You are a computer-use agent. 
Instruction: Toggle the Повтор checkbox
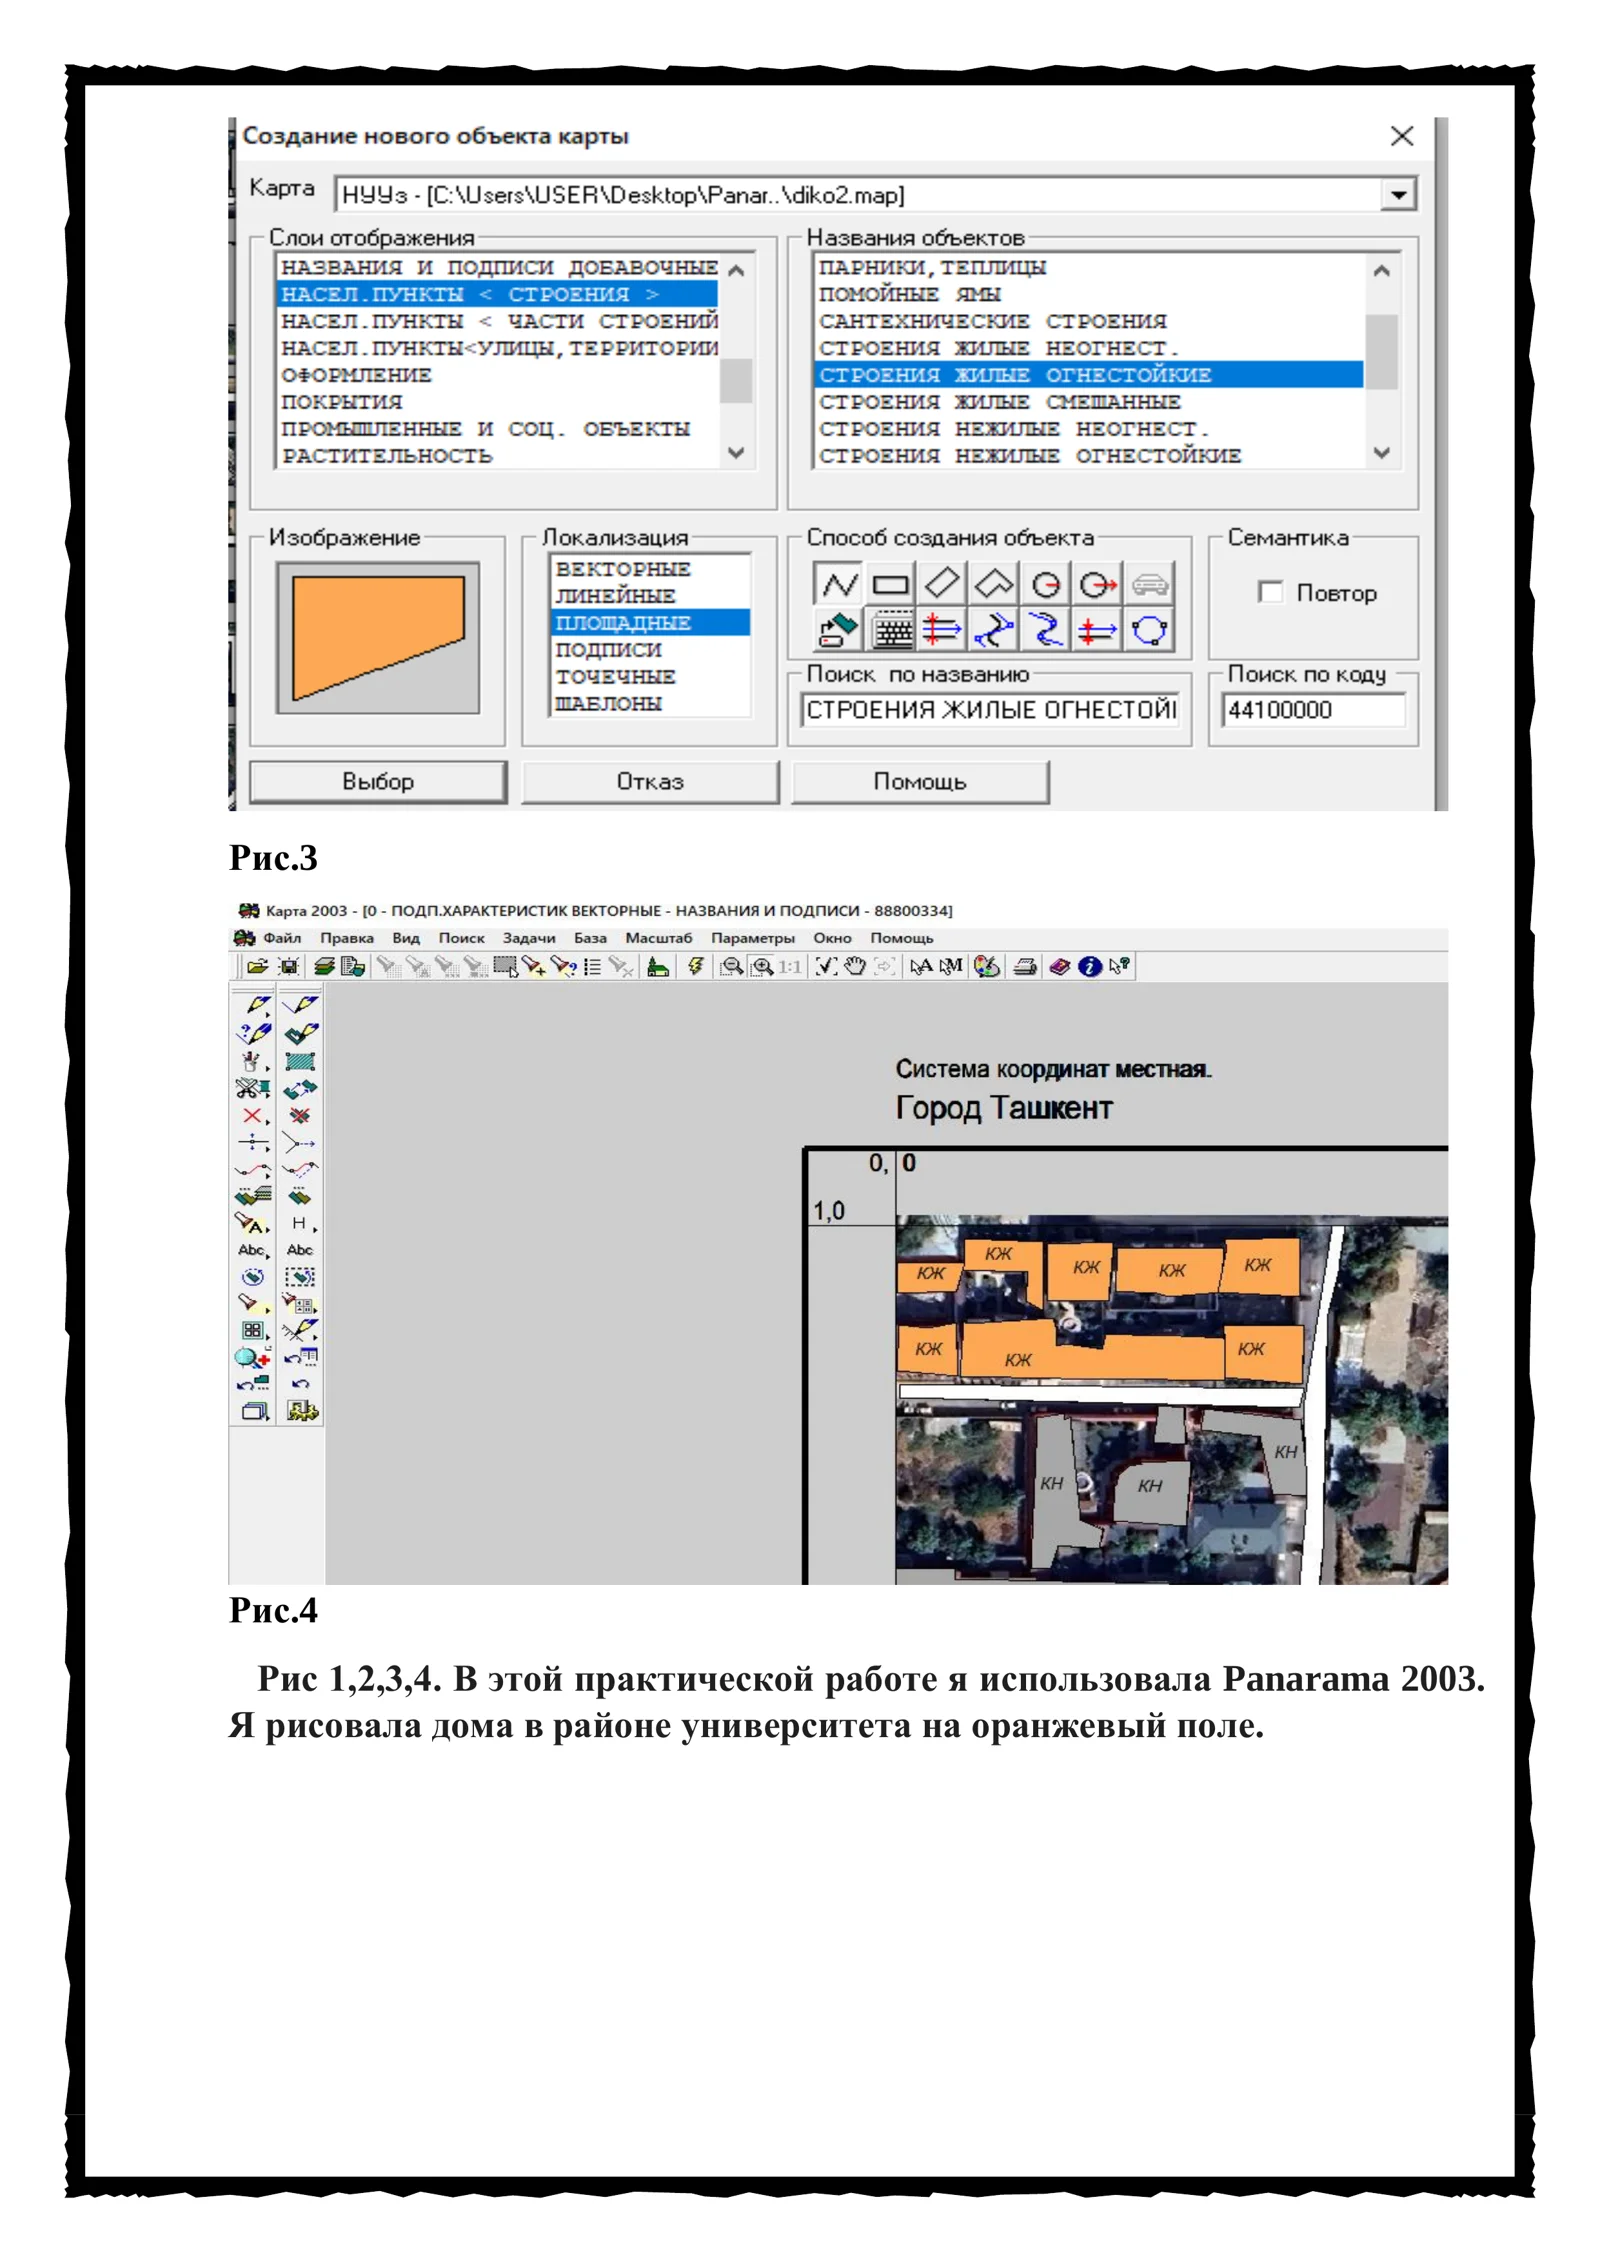click(x=1269, y=592)
